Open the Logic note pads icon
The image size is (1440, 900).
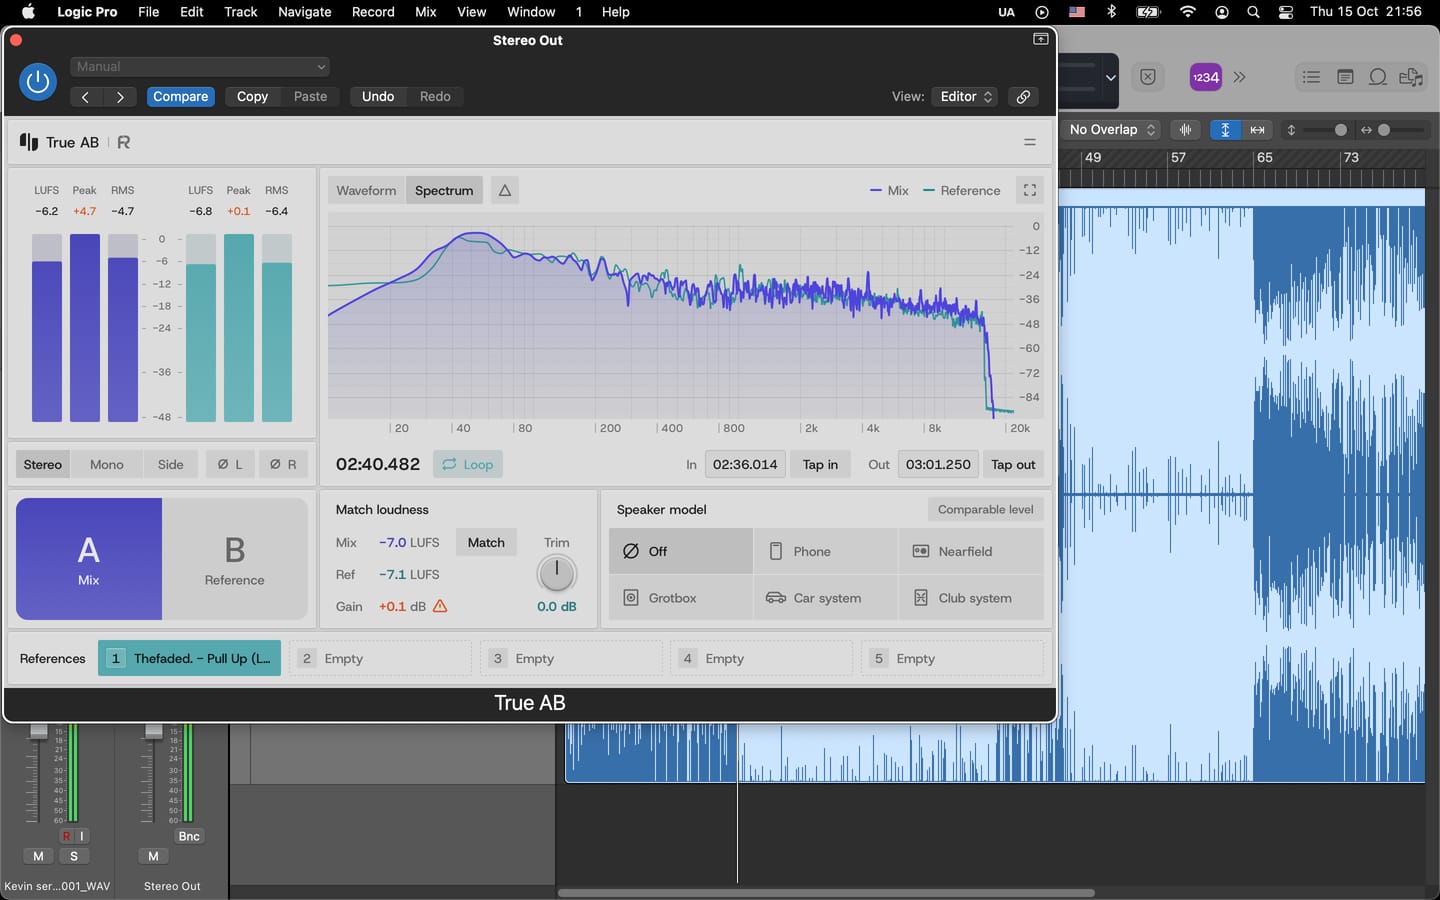1345,77
